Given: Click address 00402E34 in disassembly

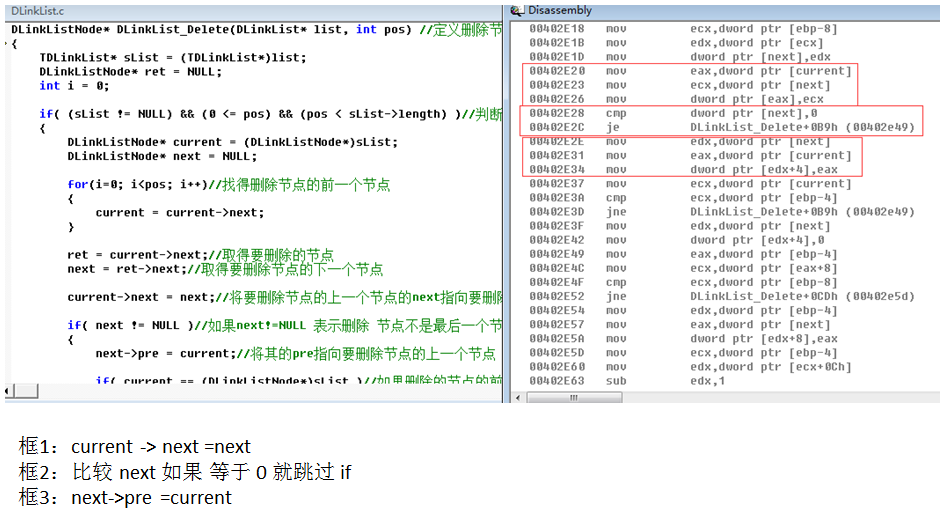Looking at the screenshot, I should (557, 169).
